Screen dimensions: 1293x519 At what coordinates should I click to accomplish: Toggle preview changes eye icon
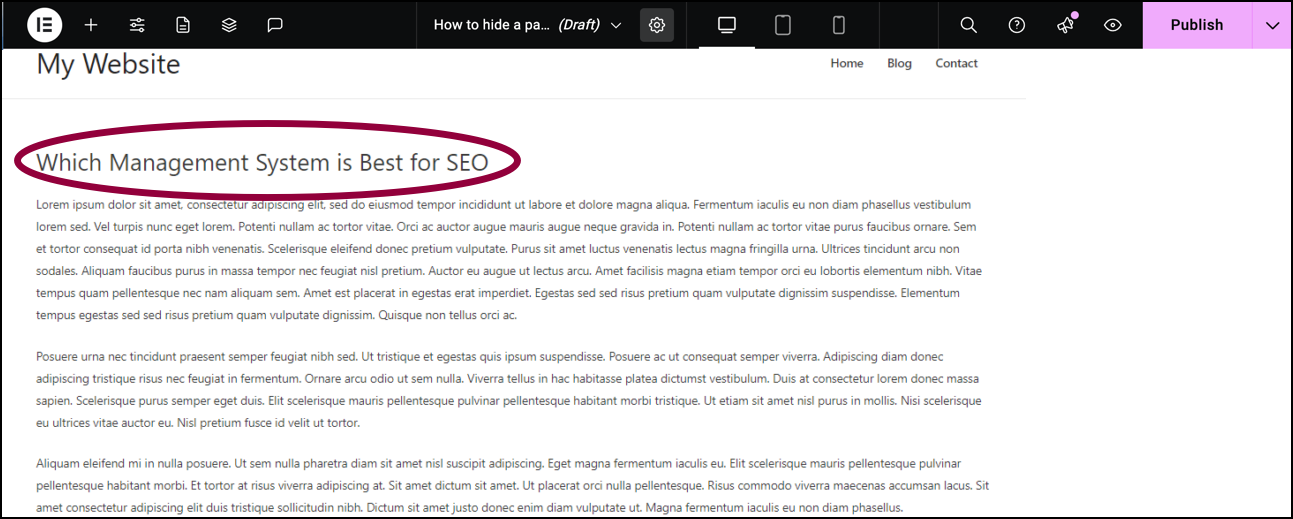(x=1113, y=25)
